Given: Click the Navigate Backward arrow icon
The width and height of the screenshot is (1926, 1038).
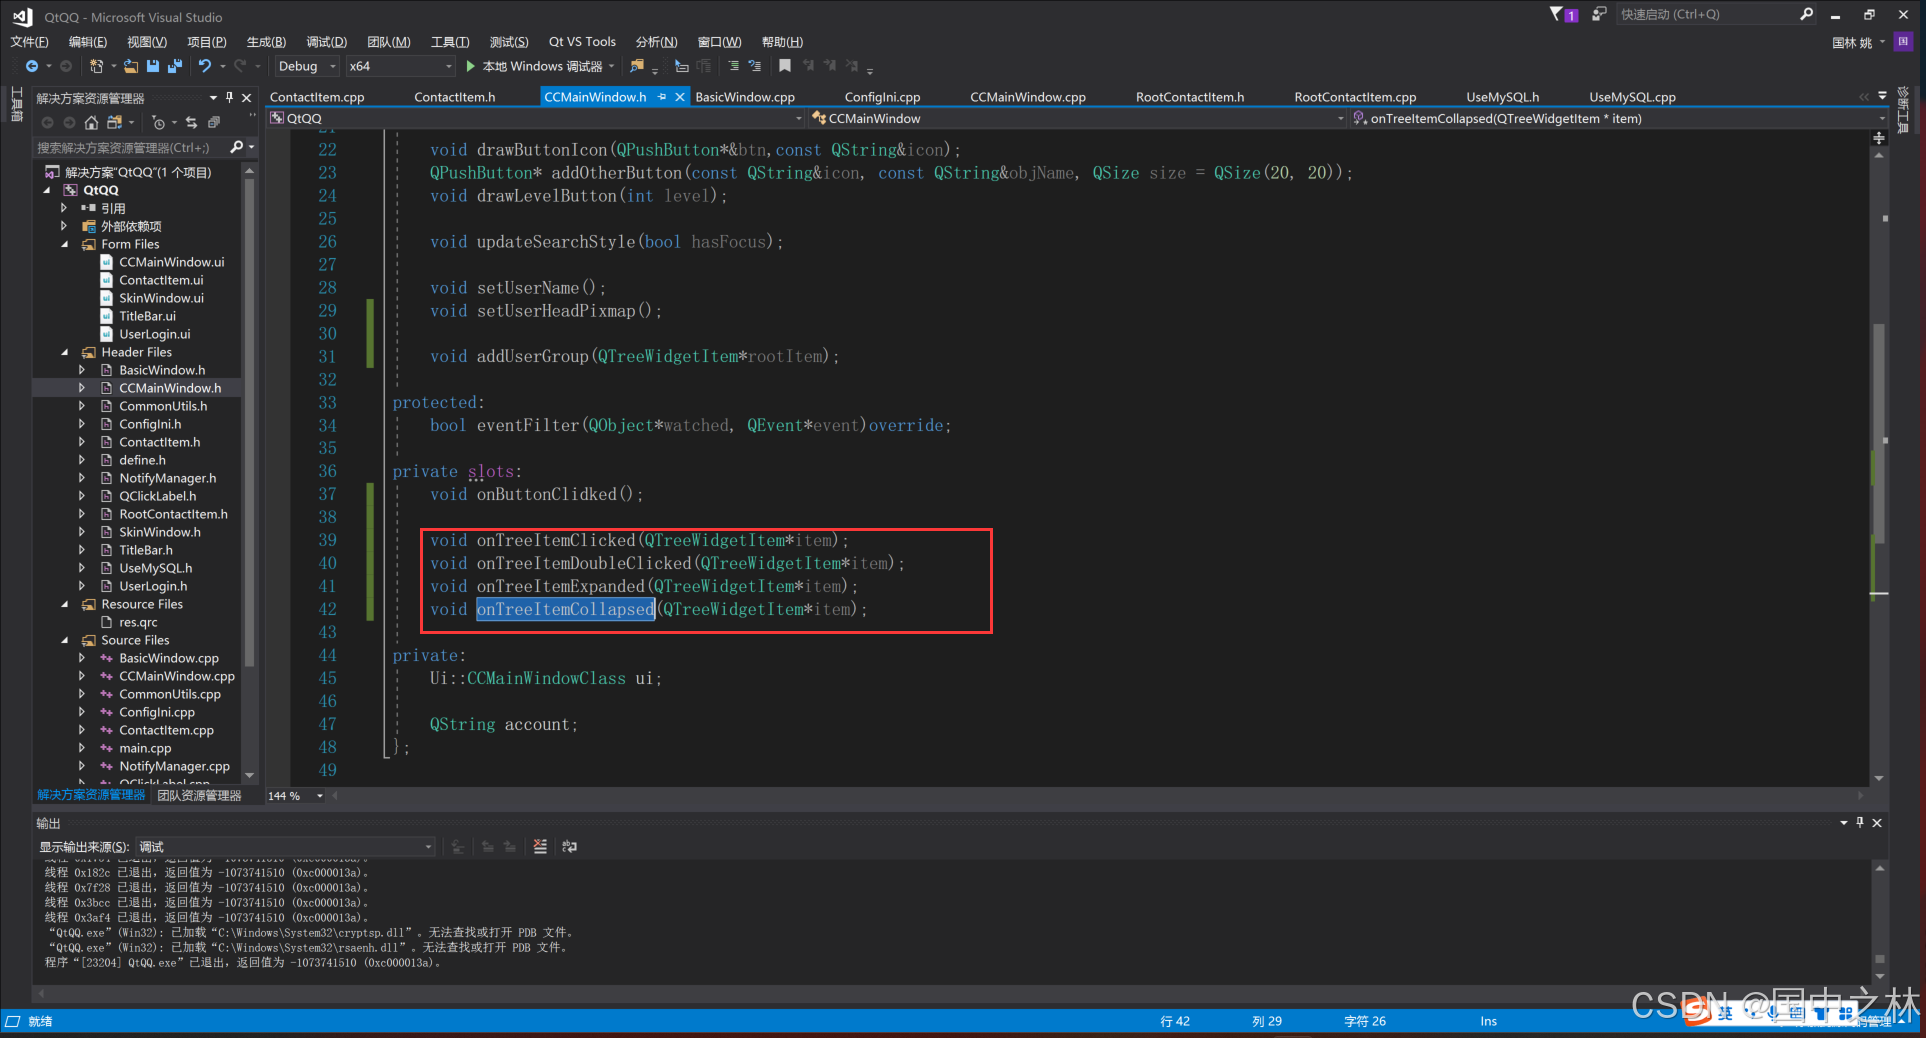Looking at the screenshot, I should coord(32,66).
